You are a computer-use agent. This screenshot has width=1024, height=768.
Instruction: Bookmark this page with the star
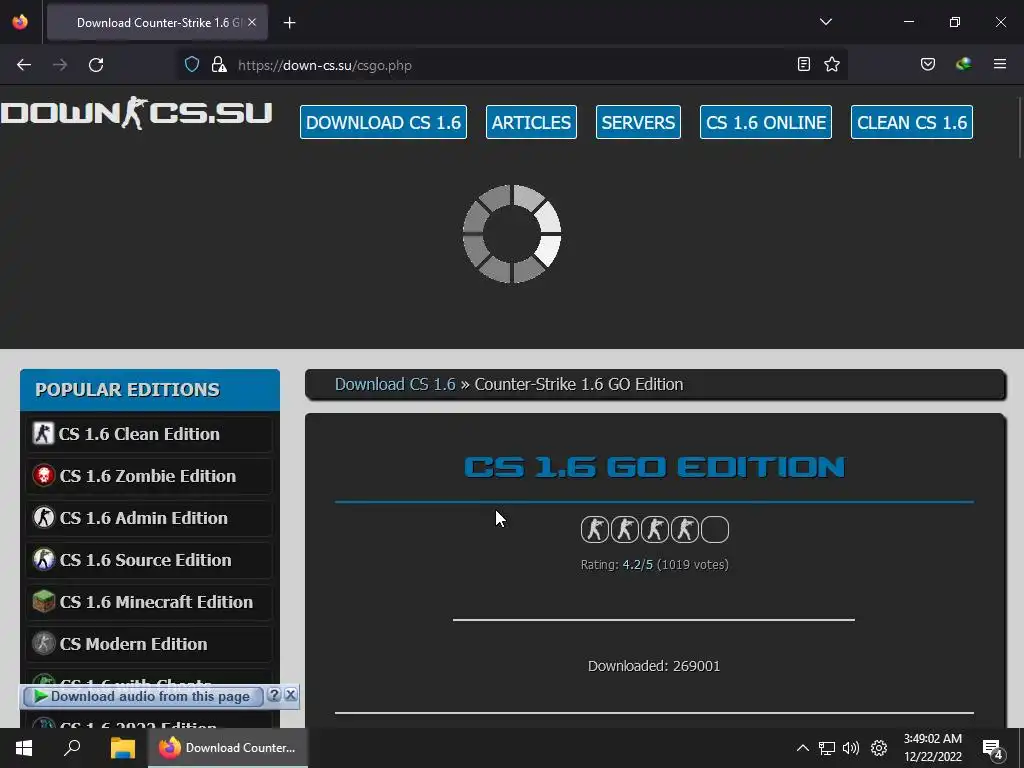click(831, 64)
